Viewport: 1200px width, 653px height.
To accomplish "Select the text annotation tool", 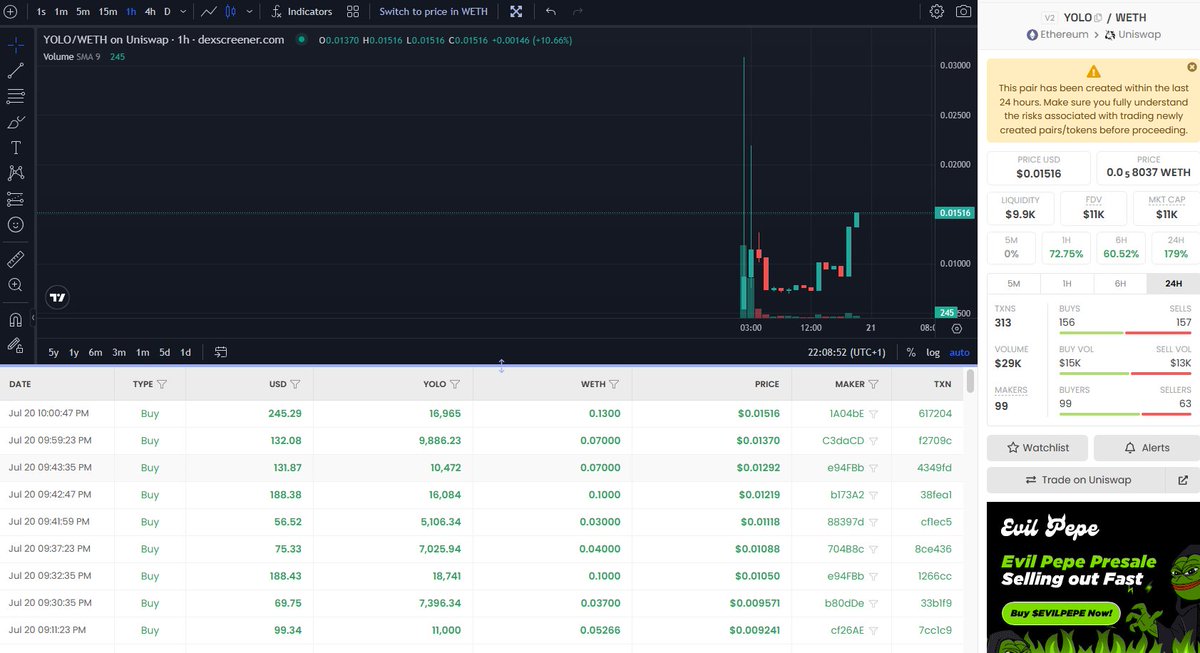I will click(16, 148).
